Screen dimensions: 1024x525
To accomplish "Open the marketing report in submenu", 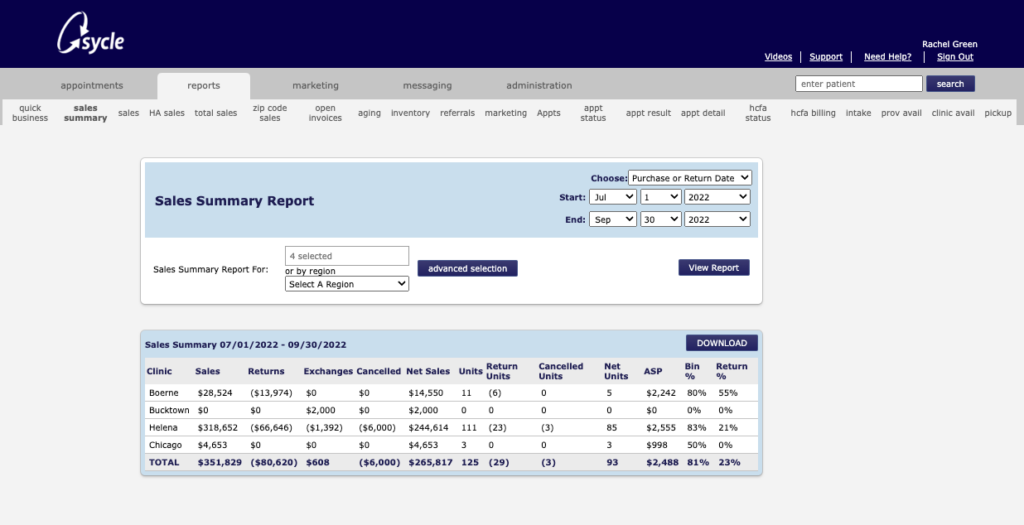I will [x=505, y=113].
